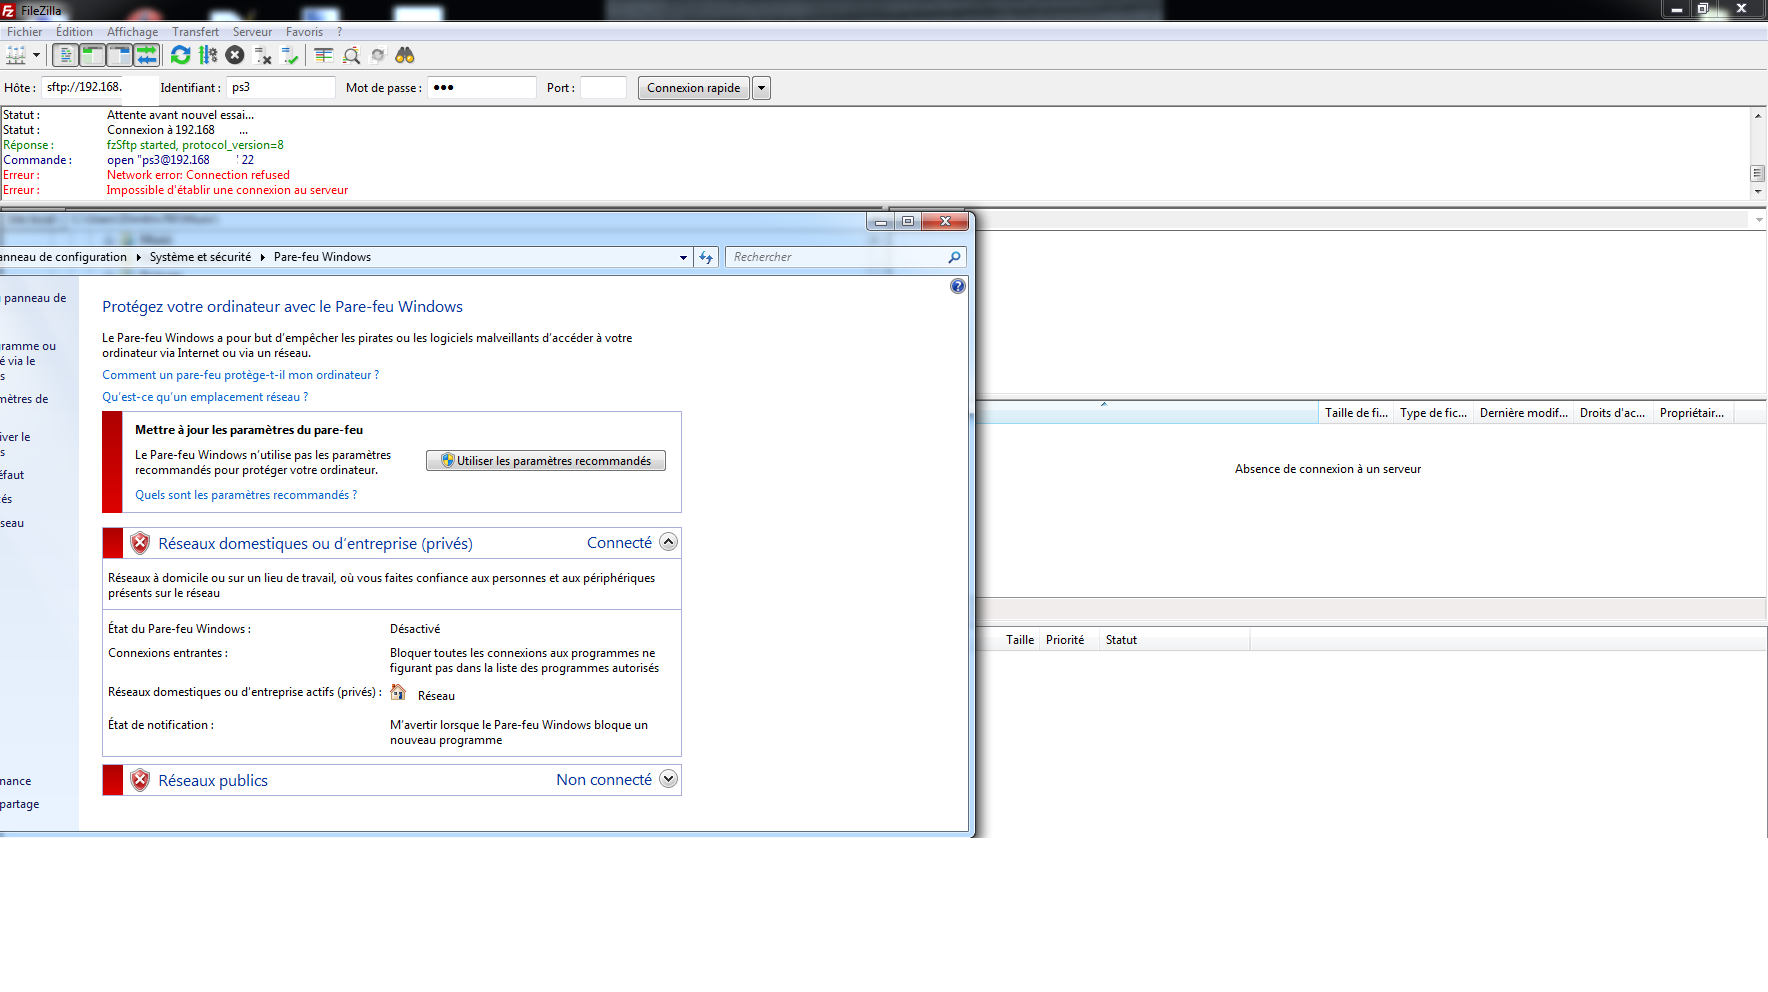Open 'Quels sont les paramètres recommandés ?' link
Viewport: 1768px width, 992px height.
tap(246, 495)
